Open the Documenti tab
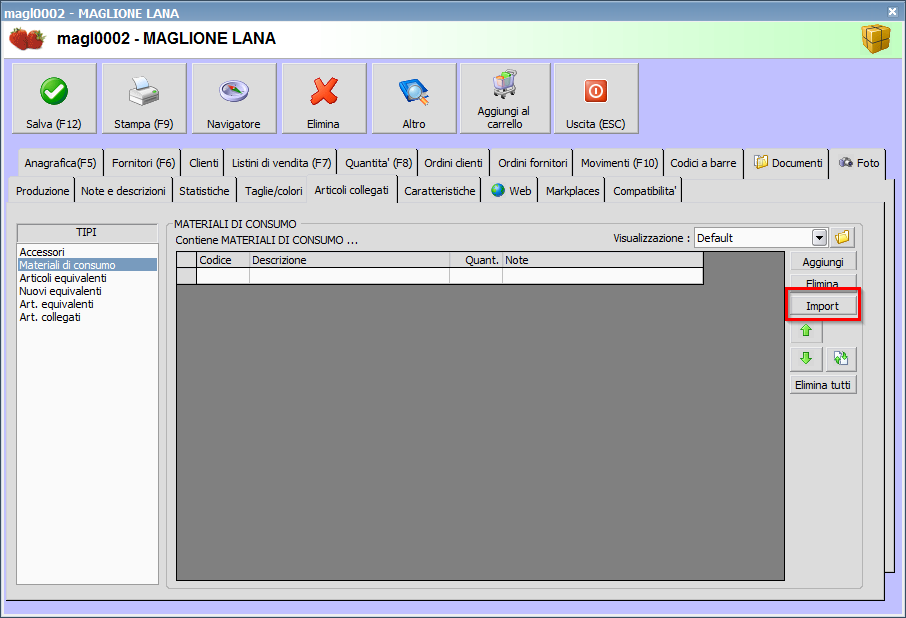 (788, 163)
